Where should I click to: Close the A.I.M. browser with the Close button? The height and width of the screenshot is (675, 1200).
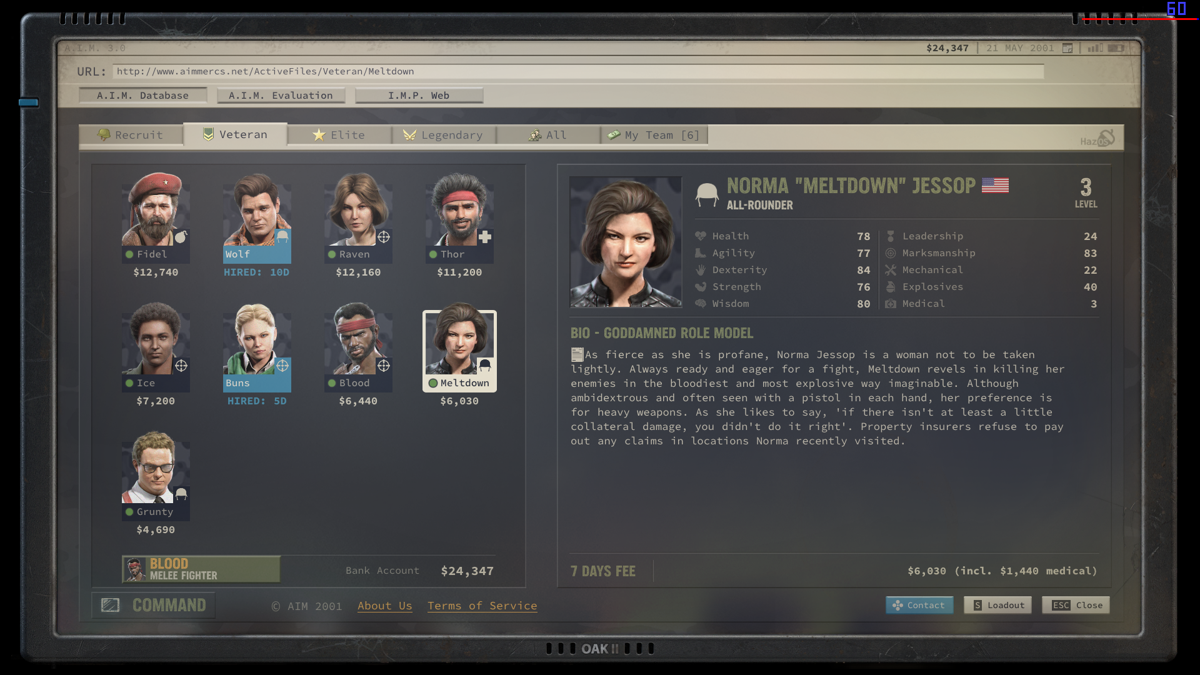[1076, 605]
